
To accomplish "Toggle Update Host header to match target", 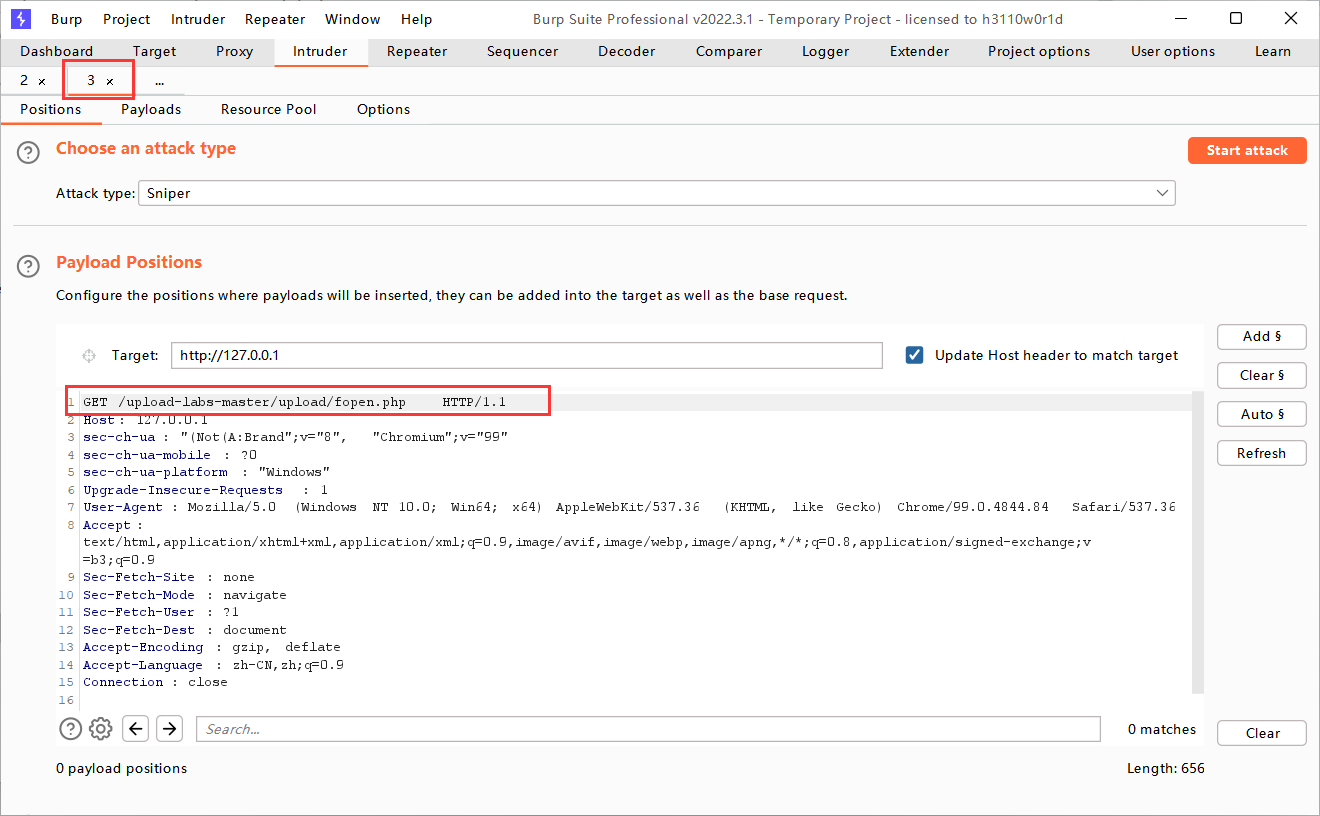I will pyautogui.click(x=914, y=355).
